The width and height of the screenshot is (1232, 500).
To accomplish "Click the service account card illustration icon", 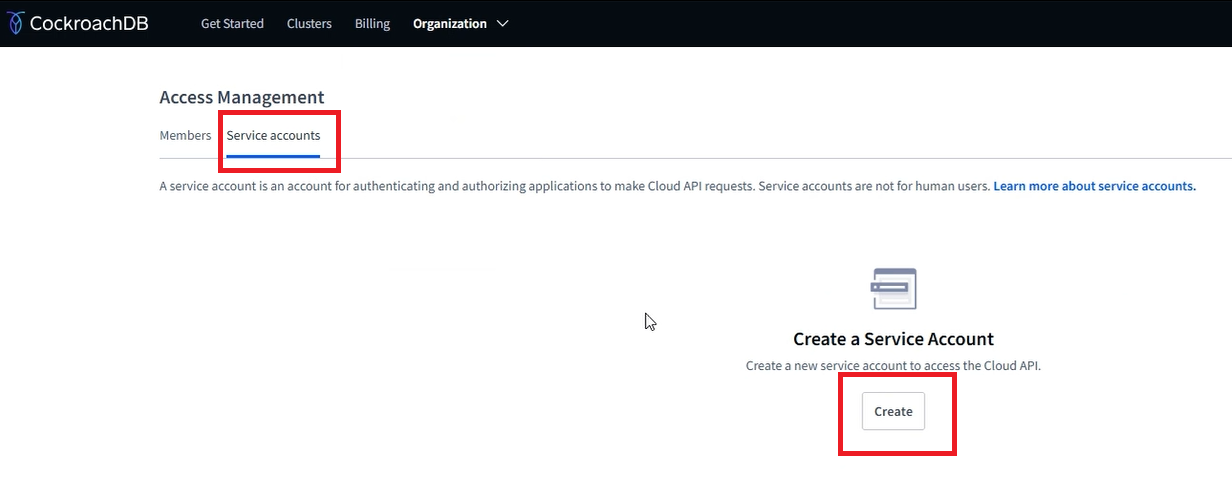I will coord(893,289).
